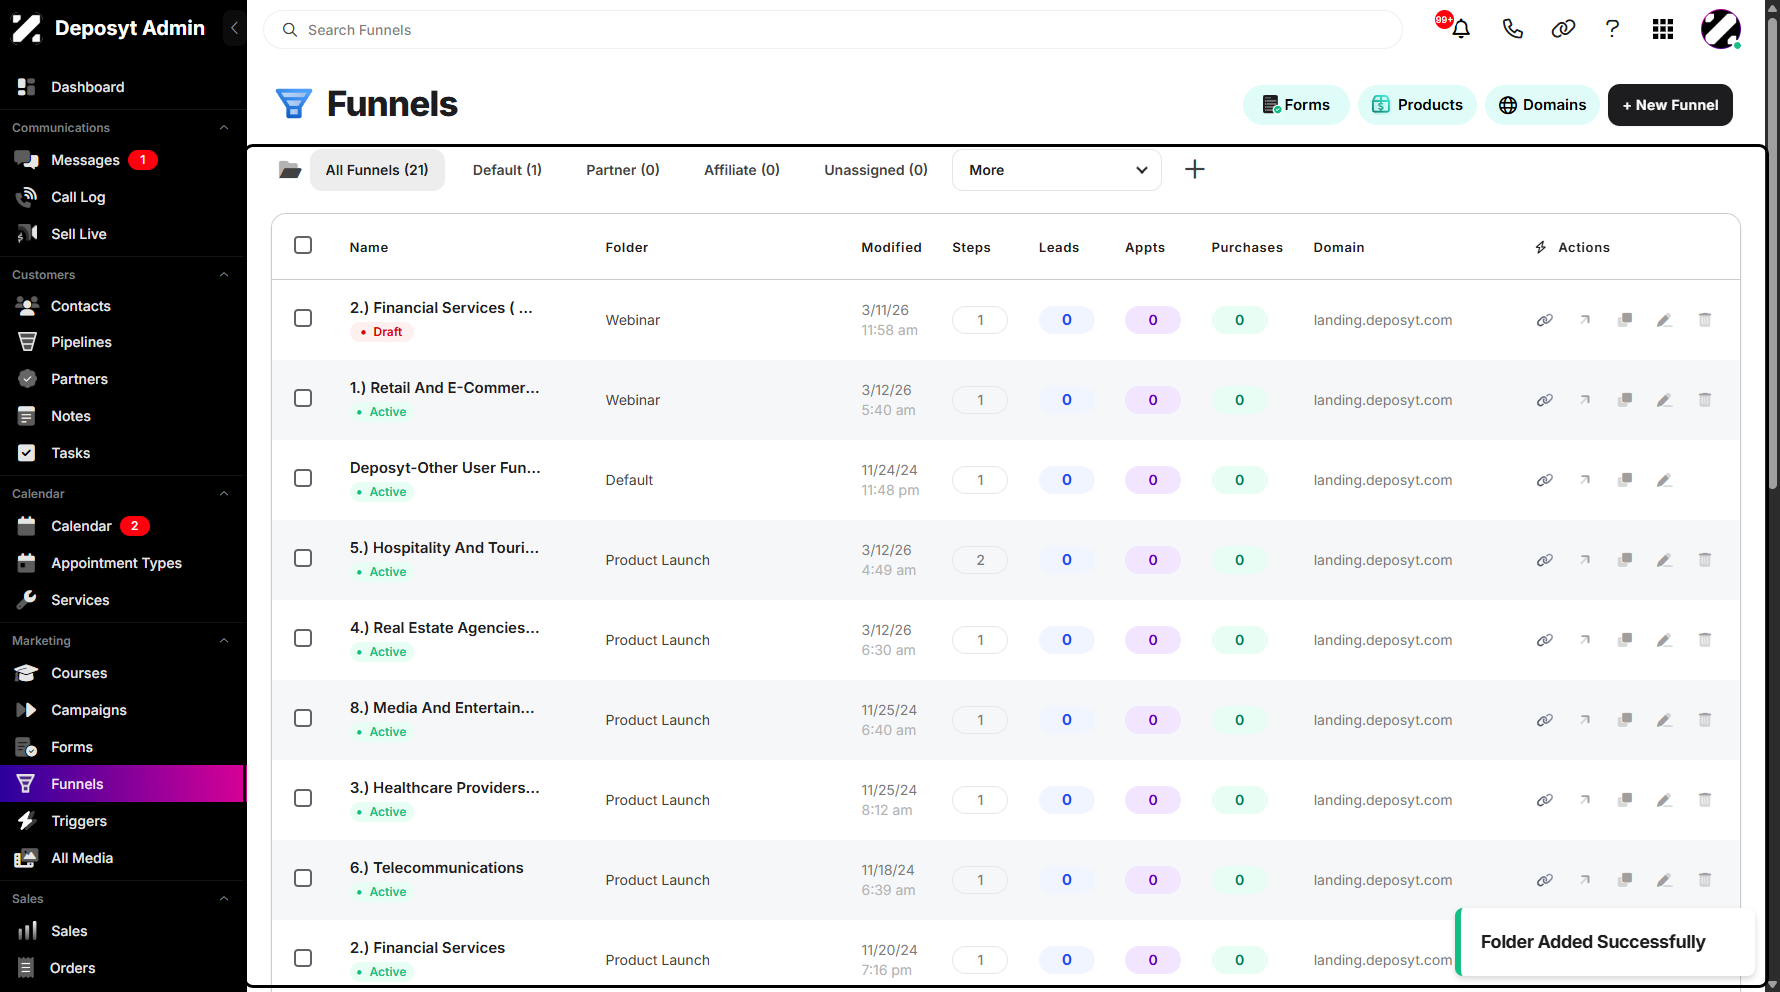Image resolution: width=1780 pixels, height=992 pixels.
Task: Collapse the Sales sidebar section
Action: pos(224,899)
